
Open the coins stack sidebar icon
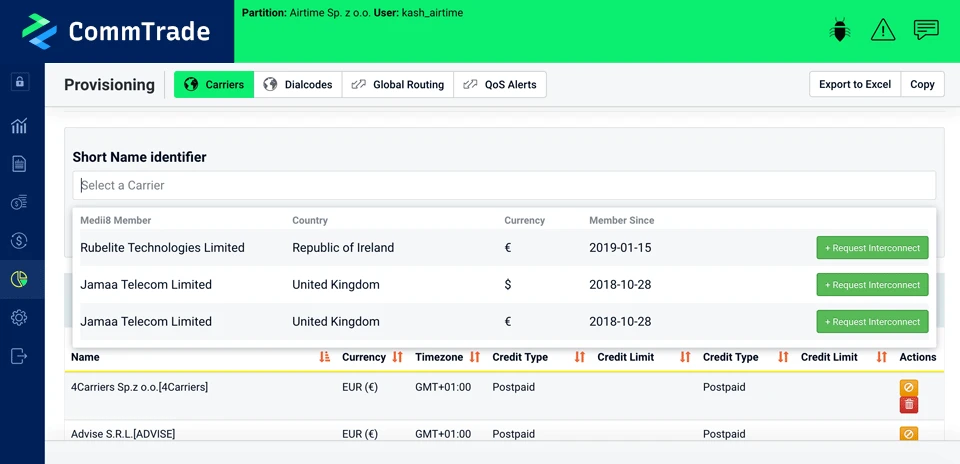(19, 203)
